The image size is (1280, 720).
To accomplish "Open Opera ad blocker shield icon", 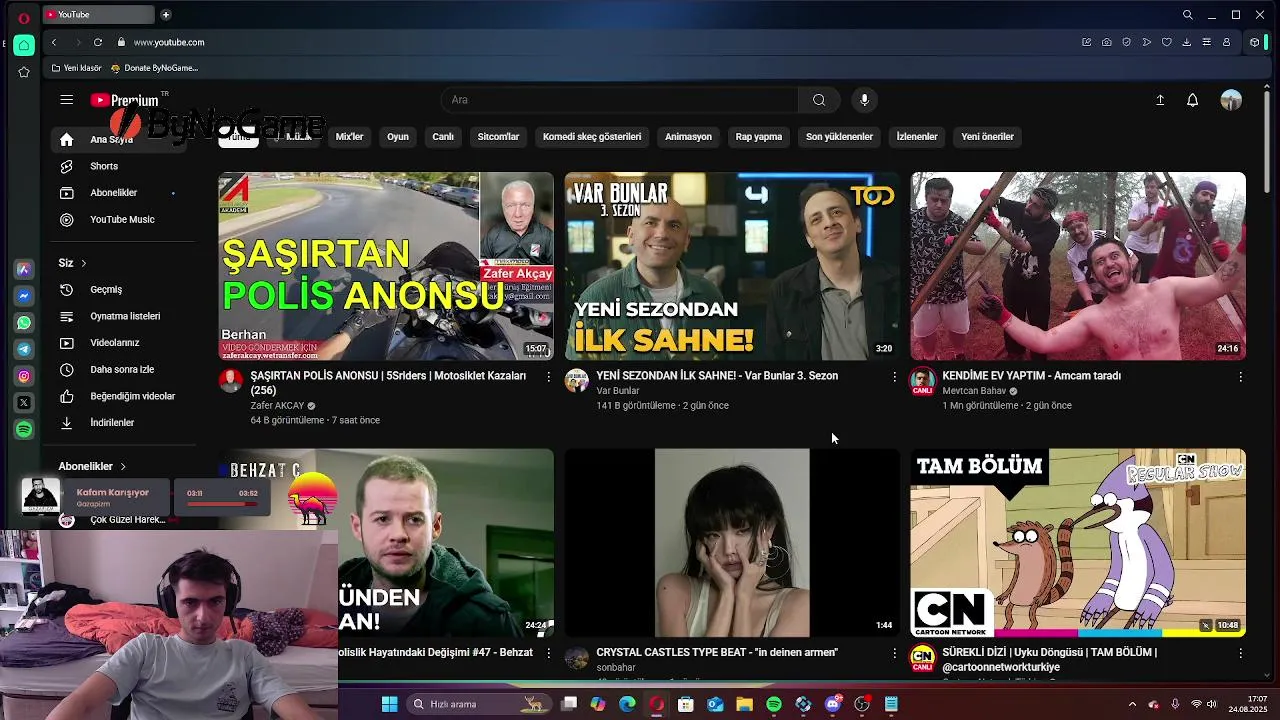I will [x=1127, y=42].
